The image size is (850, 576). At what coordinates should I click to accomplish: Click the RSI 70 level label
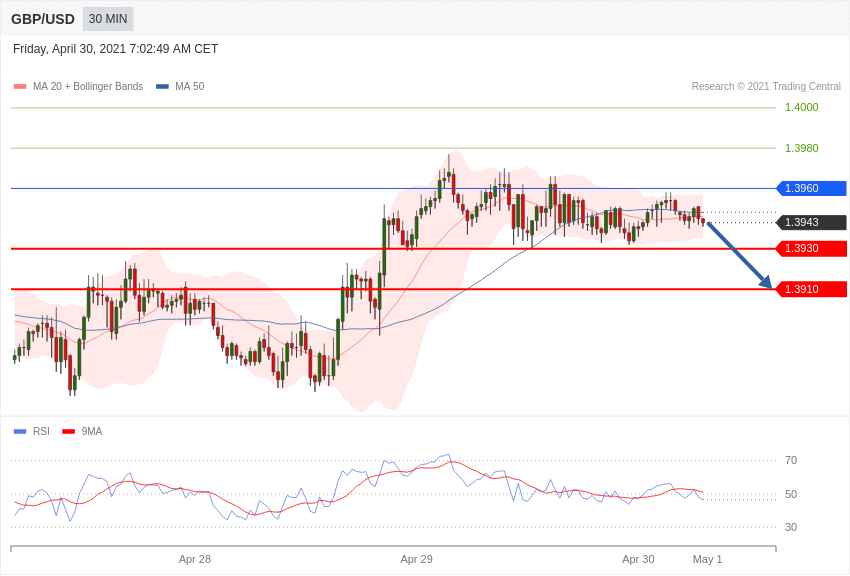tap(791, 460)
